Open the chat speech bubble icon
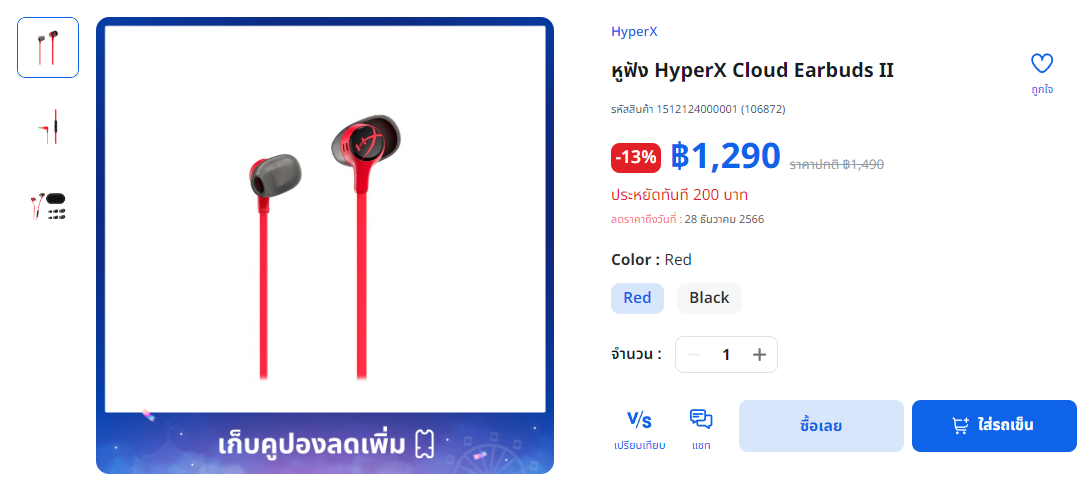This screenshot has height=490, width=1083. [x=701, y=419]
